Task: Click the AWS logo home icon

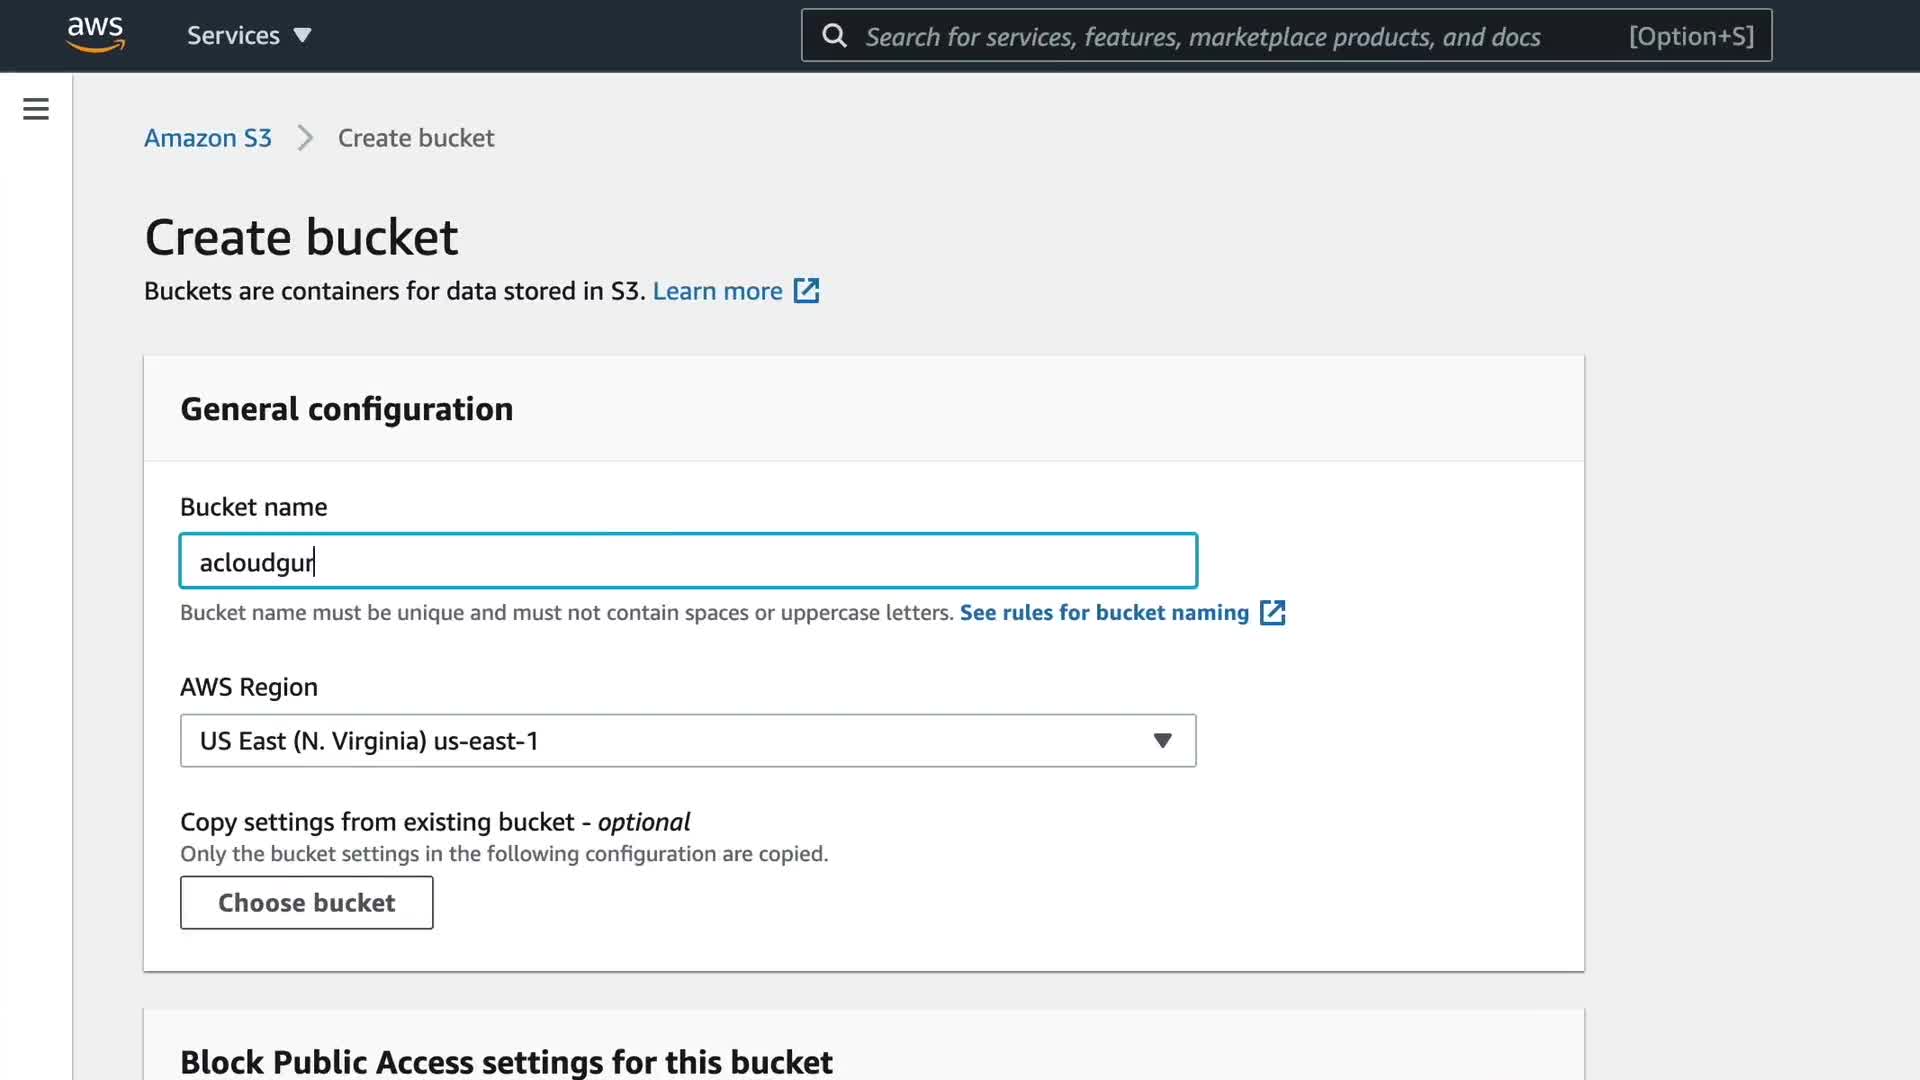Action: (96, 34)
